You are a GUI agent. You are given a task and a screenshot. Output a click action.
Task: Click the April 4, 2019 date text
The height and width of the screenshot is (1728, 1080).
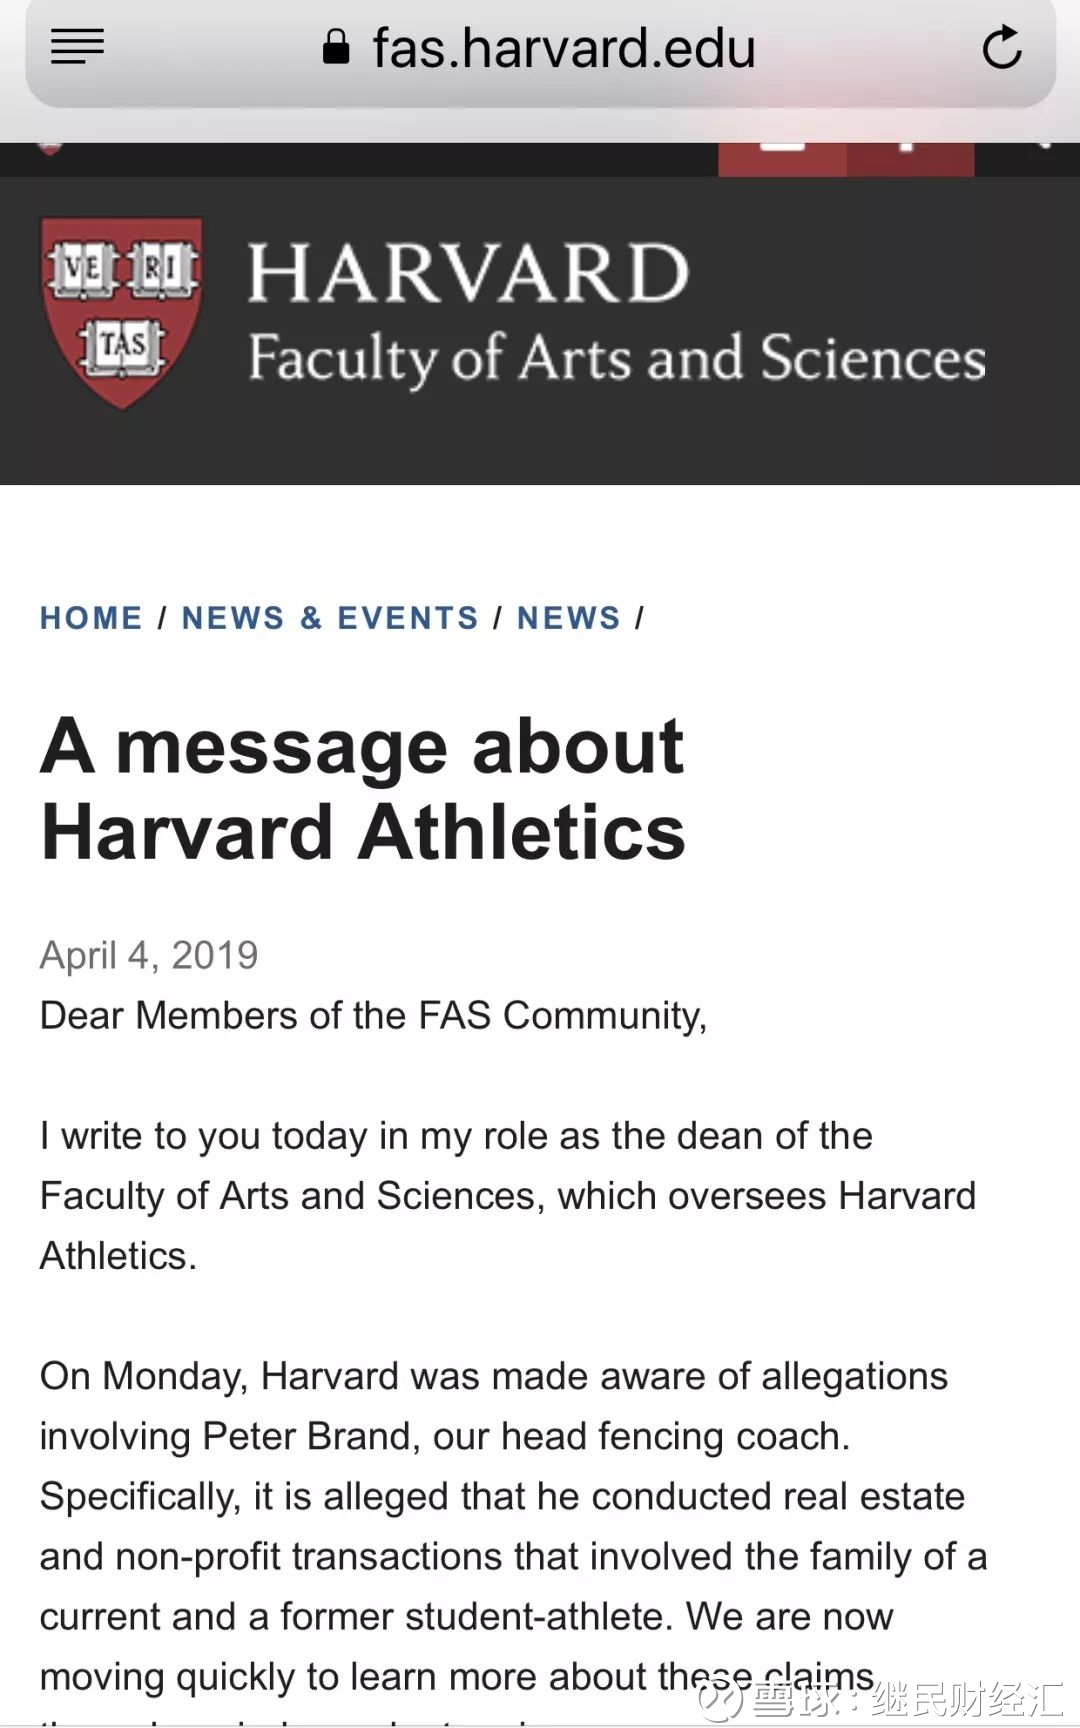pos(149,955)
